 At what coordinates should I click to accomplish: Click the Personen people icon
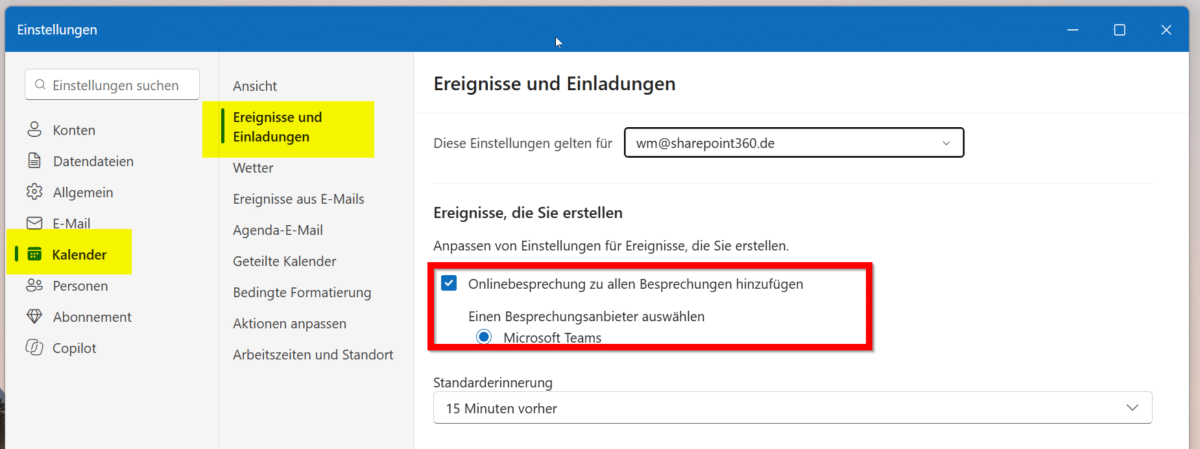pos(35,286)
